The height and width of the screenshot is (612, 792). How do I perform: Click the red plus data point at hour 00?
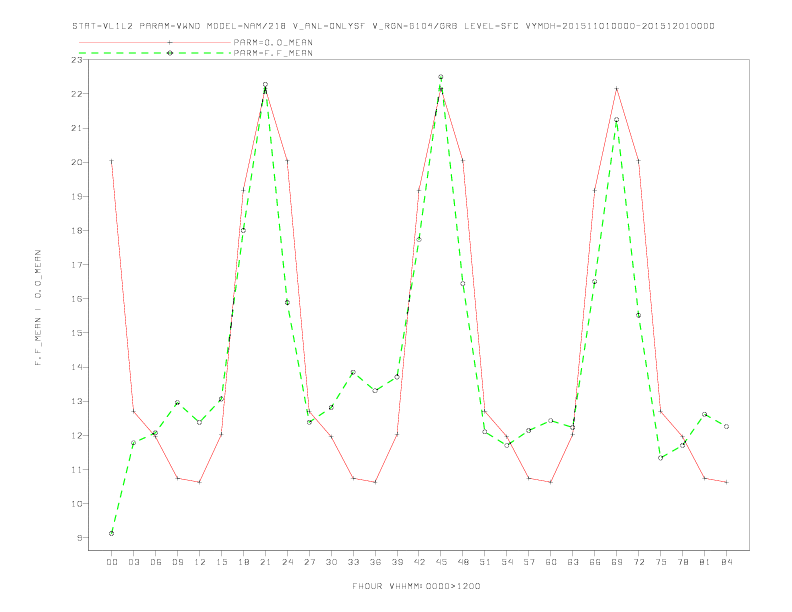pos(112,162)
